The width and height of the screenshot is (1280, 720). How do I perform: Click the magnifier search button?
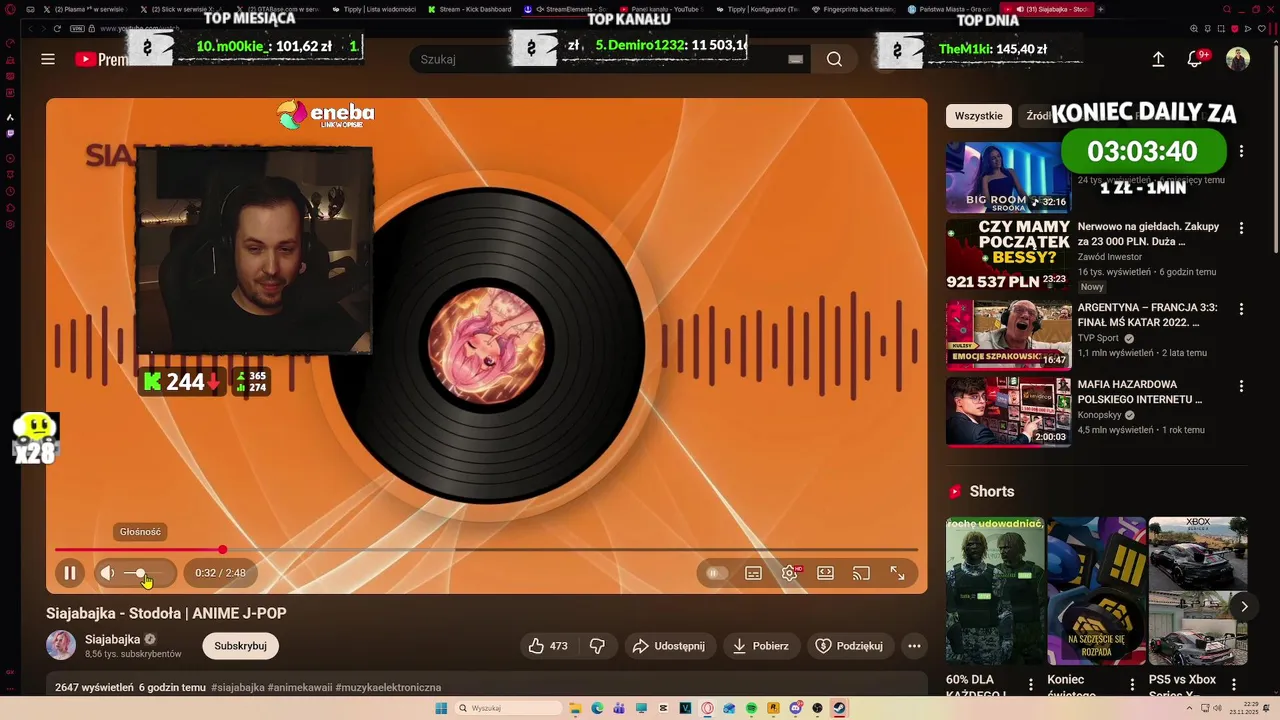point(834,59)
